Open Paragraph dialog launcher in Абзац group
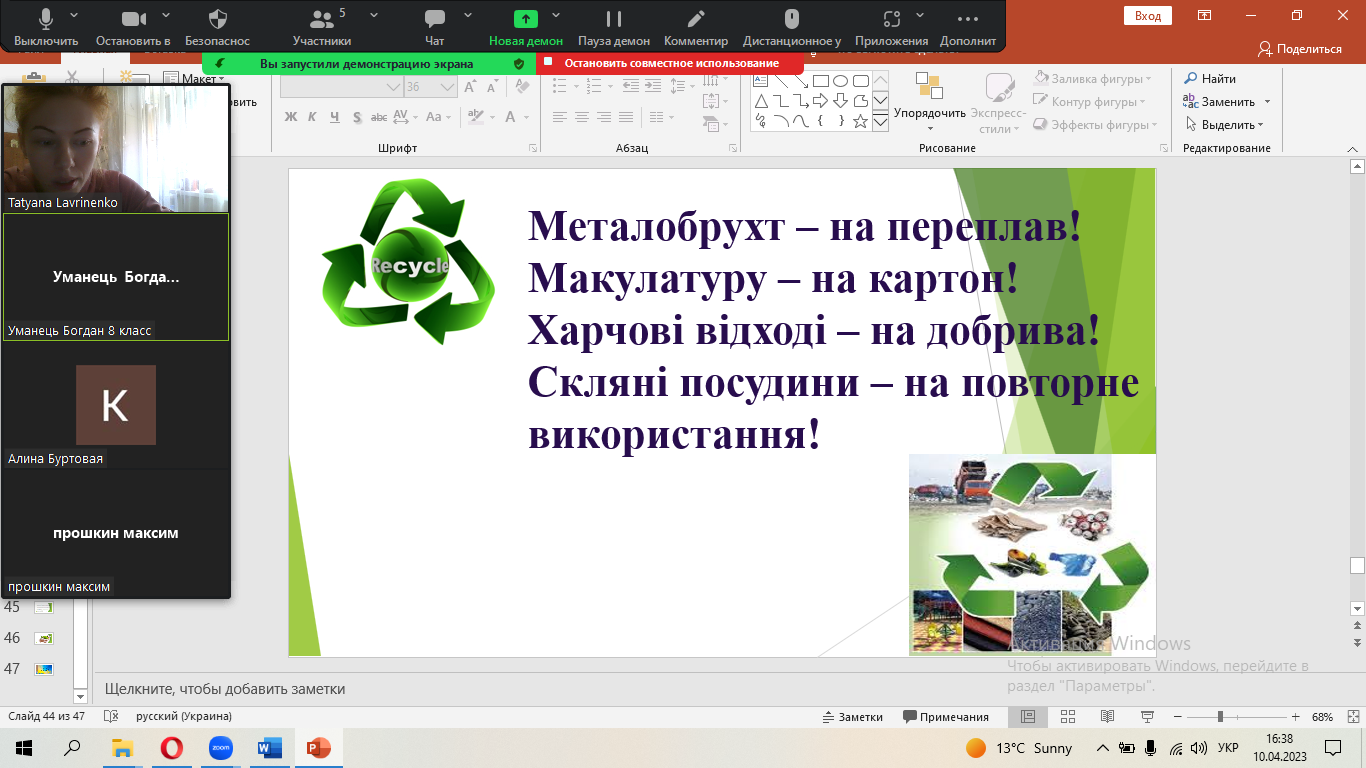The image size is (1366, 768). [x=733, y=148]
